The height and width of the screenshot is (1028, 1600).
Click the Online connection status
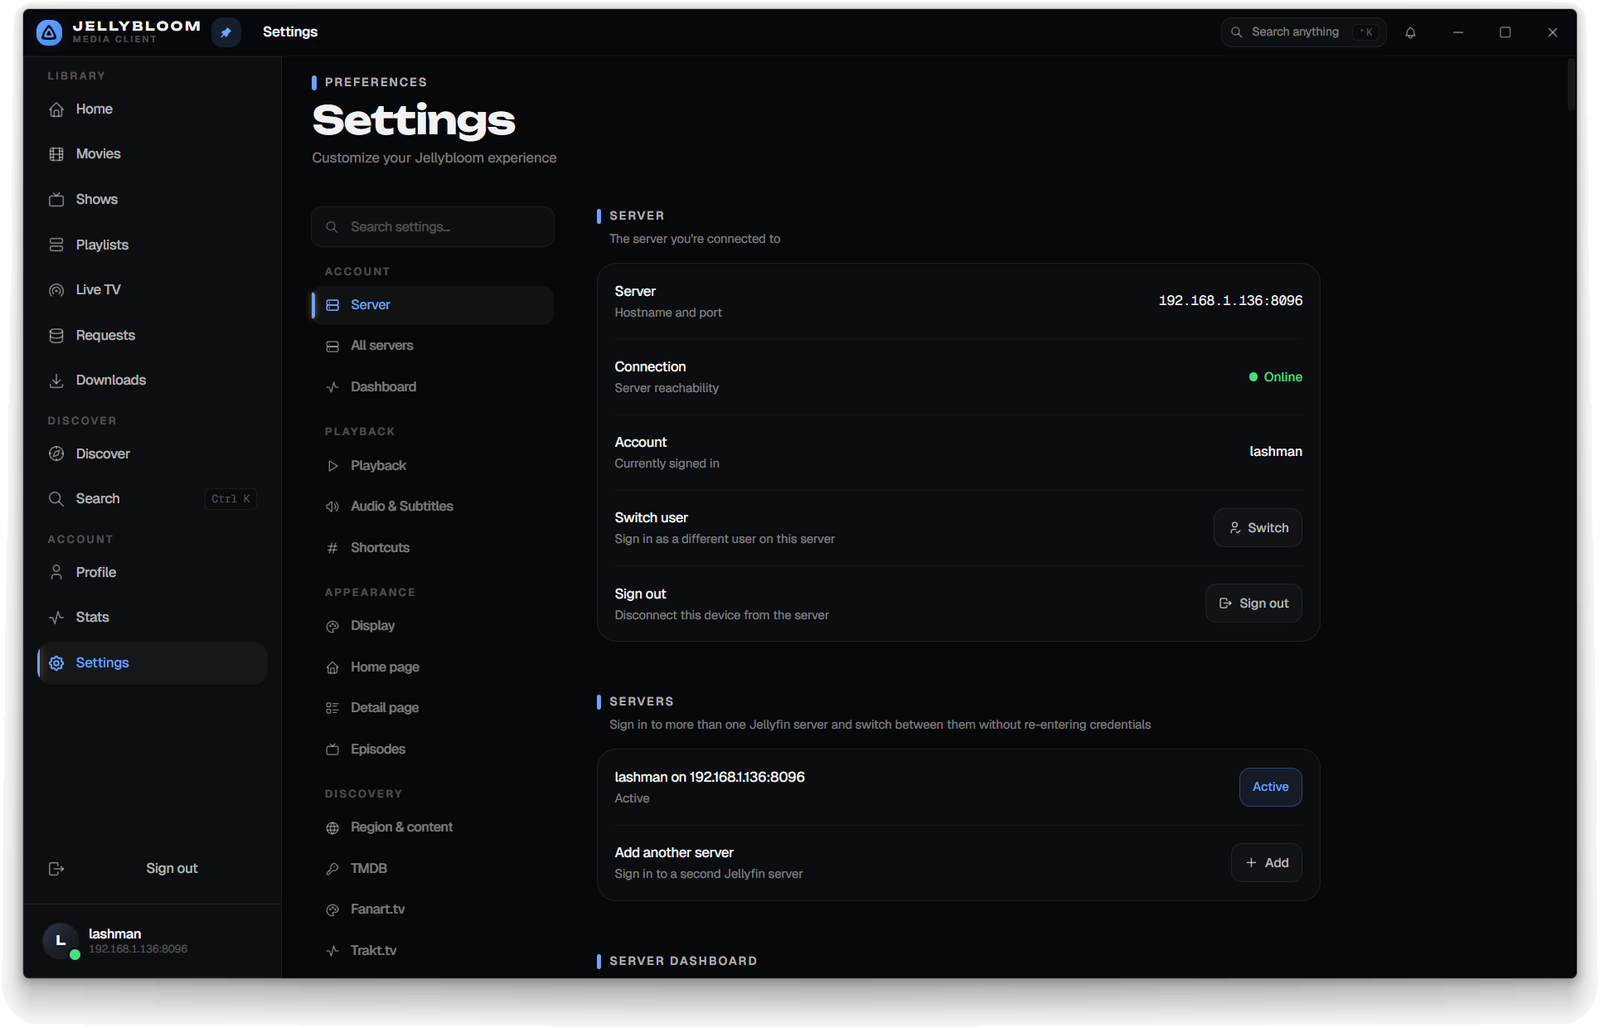(x=1275, y=377)
